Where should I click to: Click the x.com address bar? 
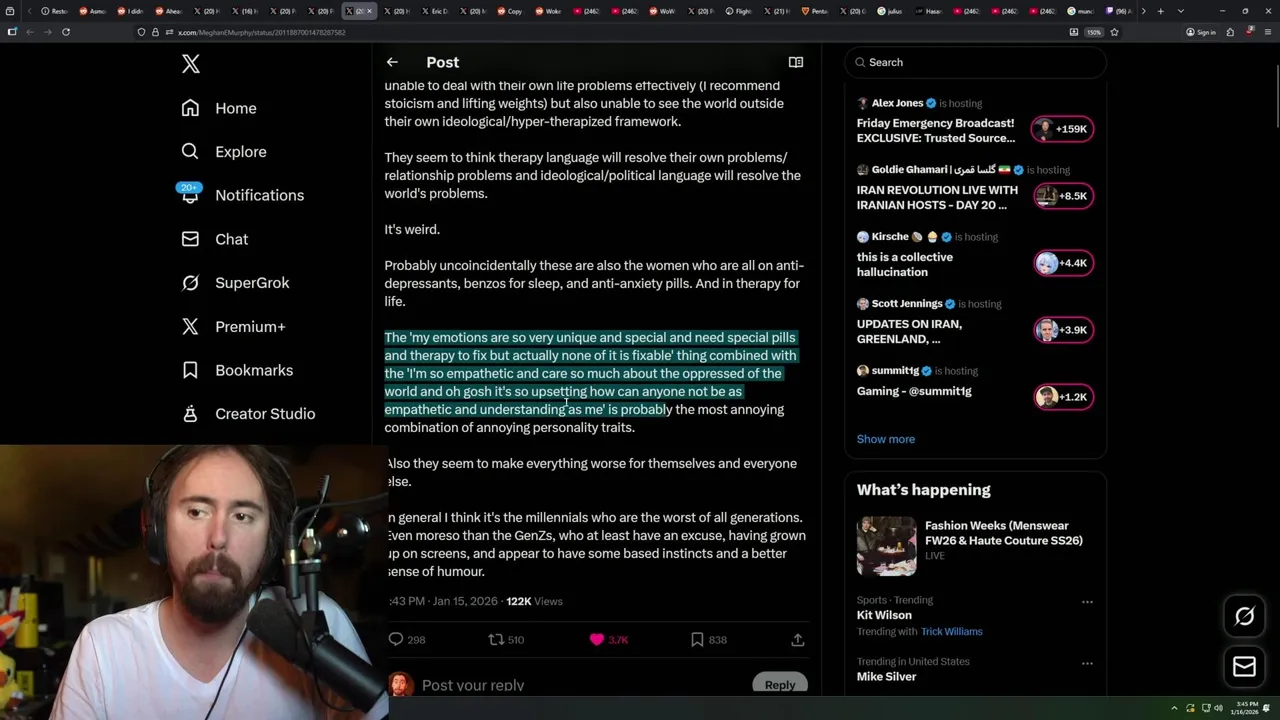click(x=600, y=32)
